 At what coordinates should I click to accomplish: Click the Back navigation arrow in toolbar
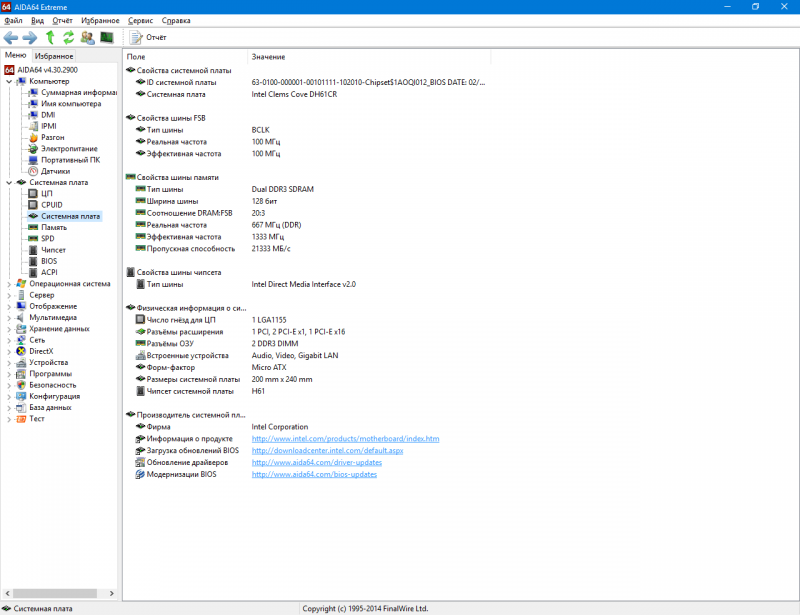12,37
